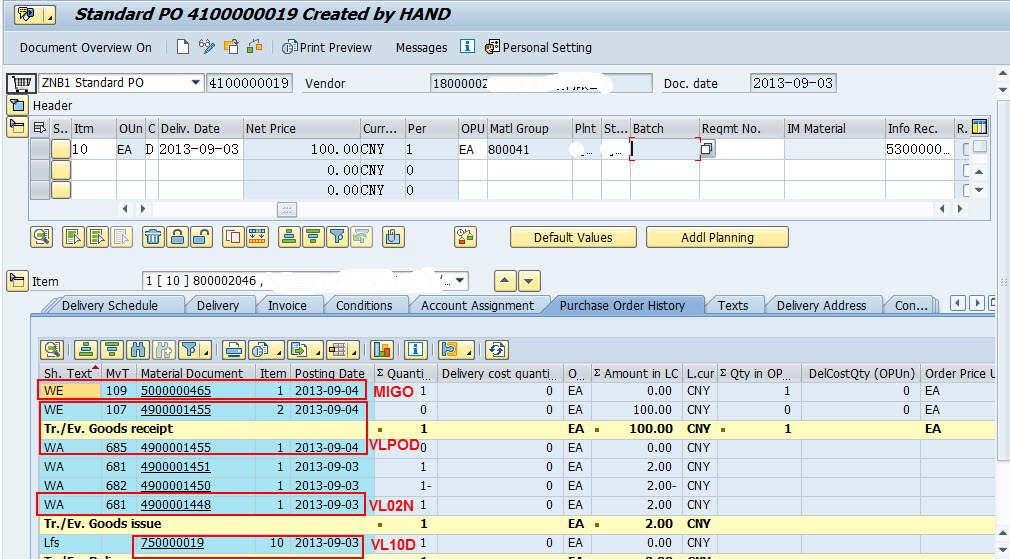Click the Other Purchase Order icon
The image size is (1010, 559).
(231, 47)
